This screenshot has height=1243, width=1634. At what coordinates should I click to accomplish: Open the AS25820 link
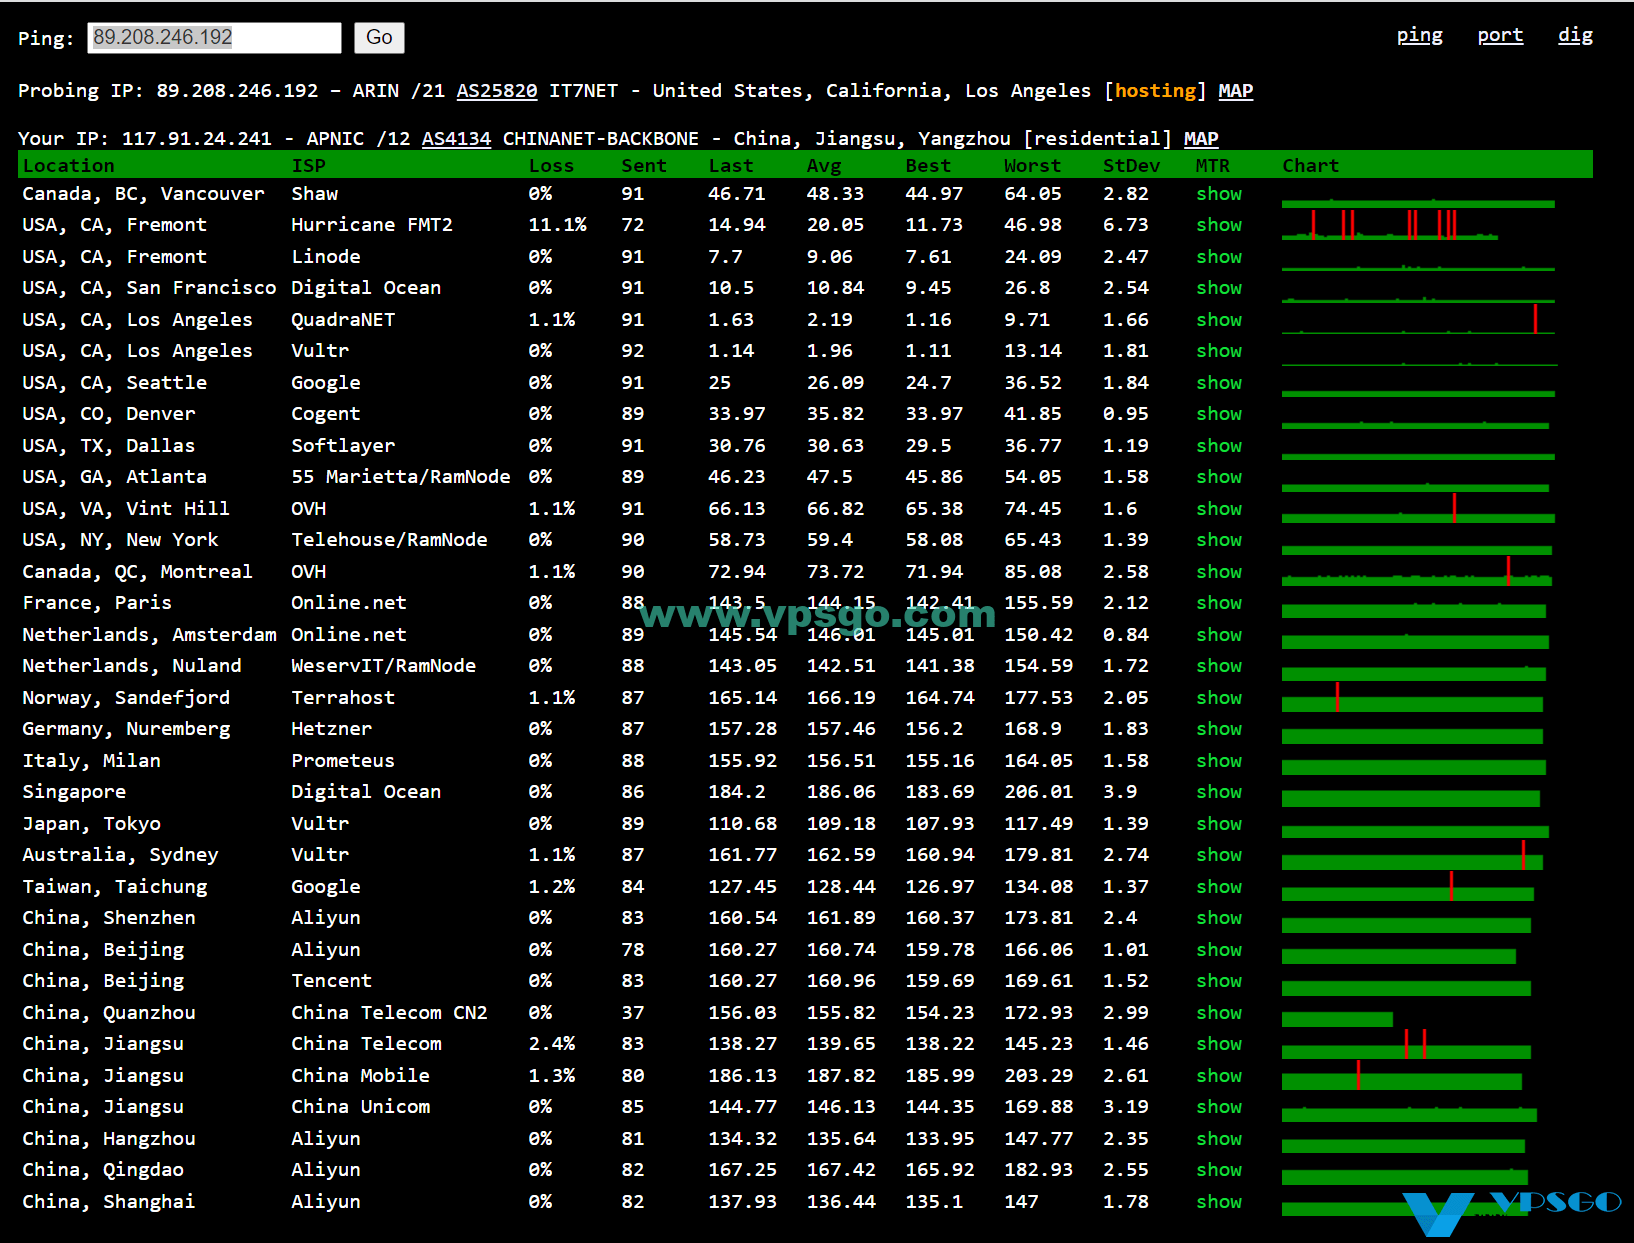click(x=497, y=91)
